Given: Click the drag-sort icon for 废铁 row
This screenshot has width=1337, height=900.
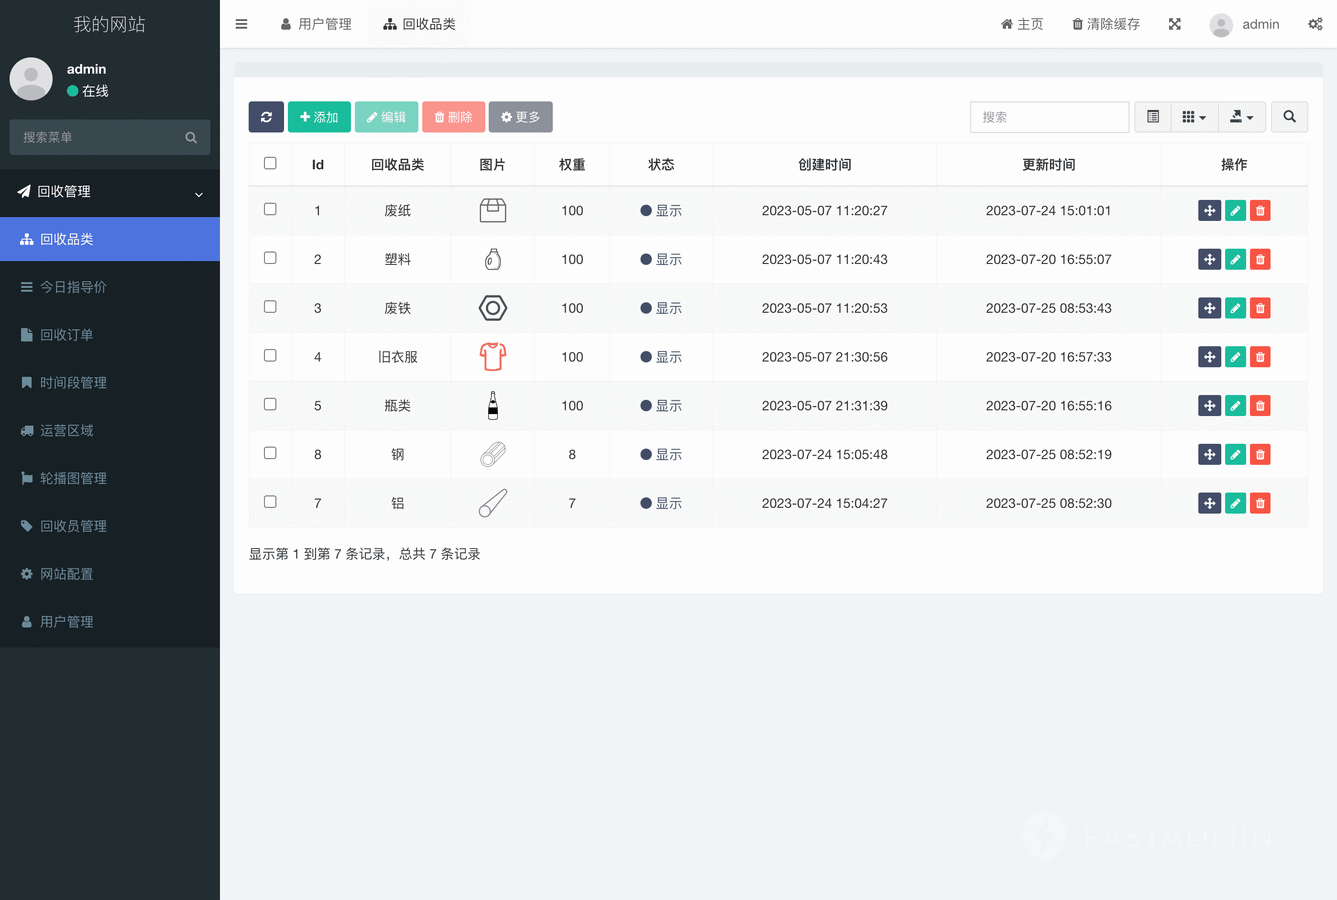Looking at the screenshot, I should coord(1209,308).
